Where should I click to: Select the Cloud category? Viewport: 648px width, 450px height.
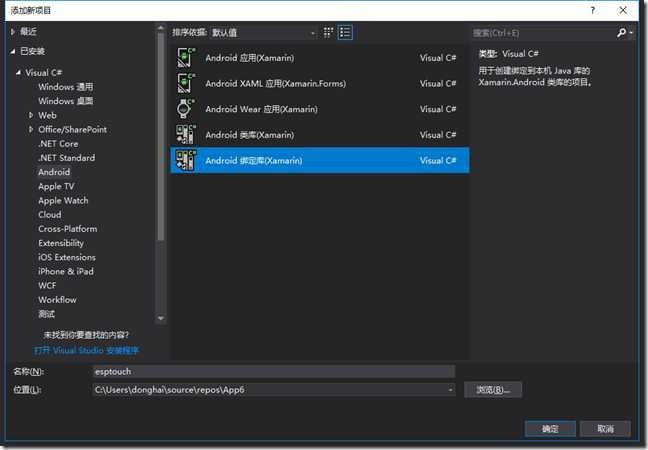50,214
